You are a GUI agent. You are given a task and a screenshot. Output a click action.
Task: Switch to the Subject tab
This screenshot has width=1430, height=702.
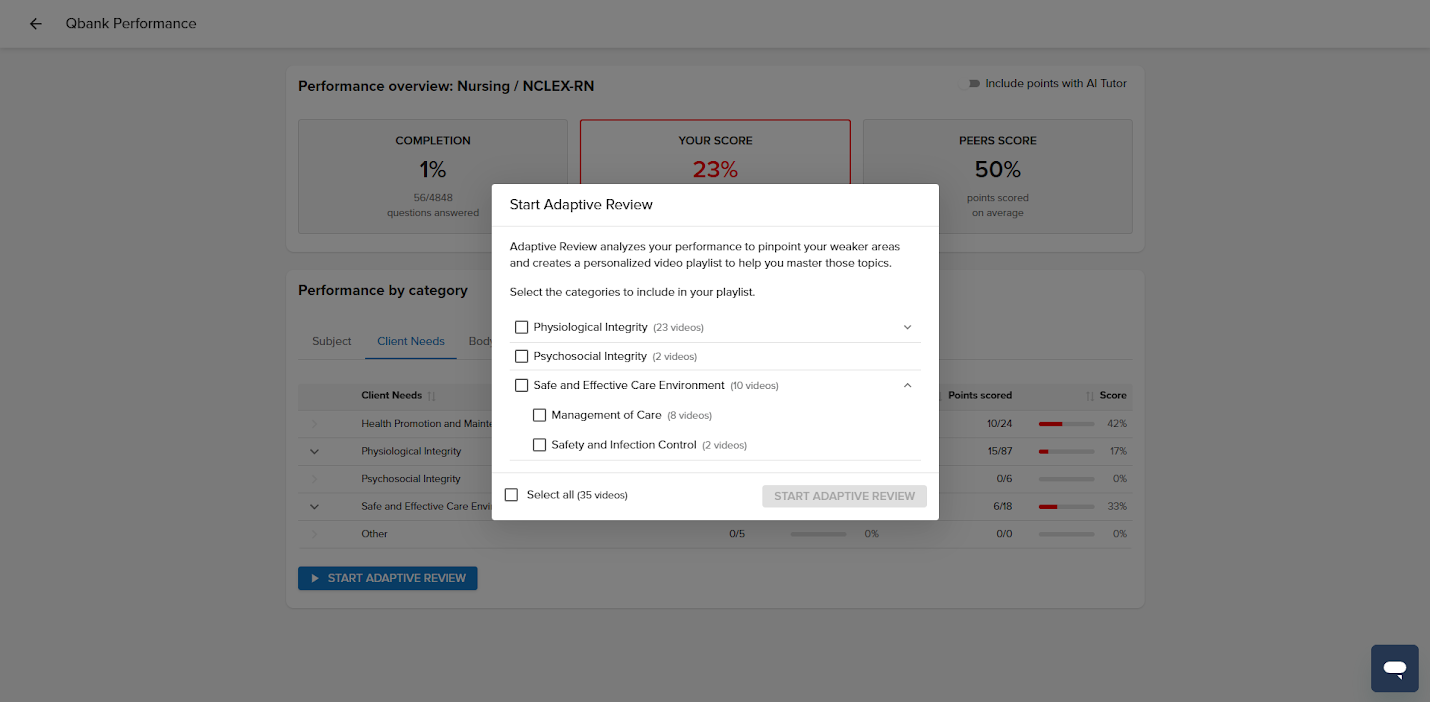tap(331, 341)
